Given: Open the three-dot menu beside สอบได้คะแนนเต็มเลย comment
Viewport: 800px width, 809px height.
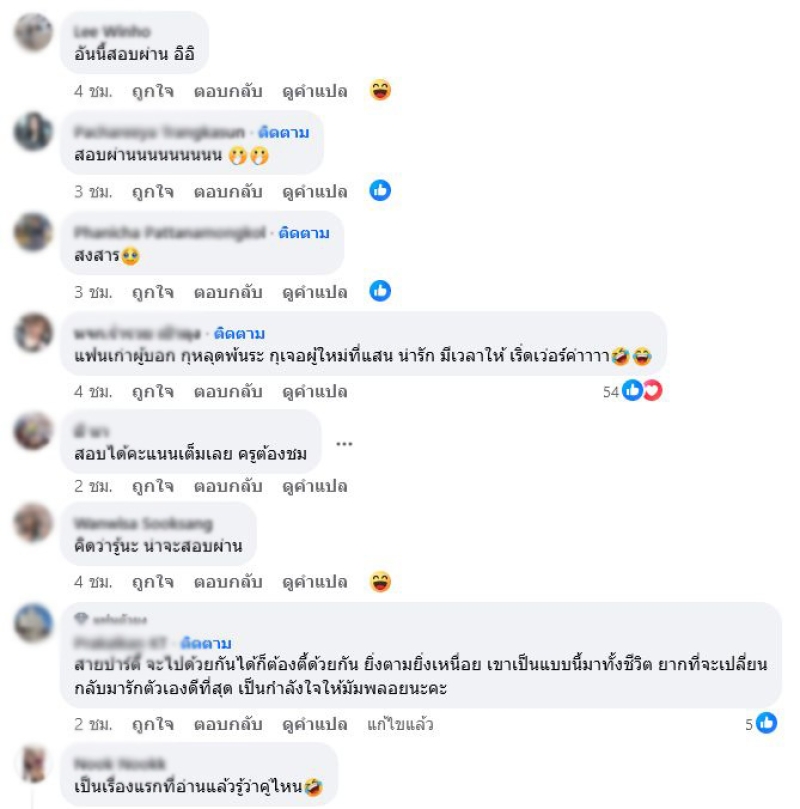Looking at the screenshot, I should point(344,444).
